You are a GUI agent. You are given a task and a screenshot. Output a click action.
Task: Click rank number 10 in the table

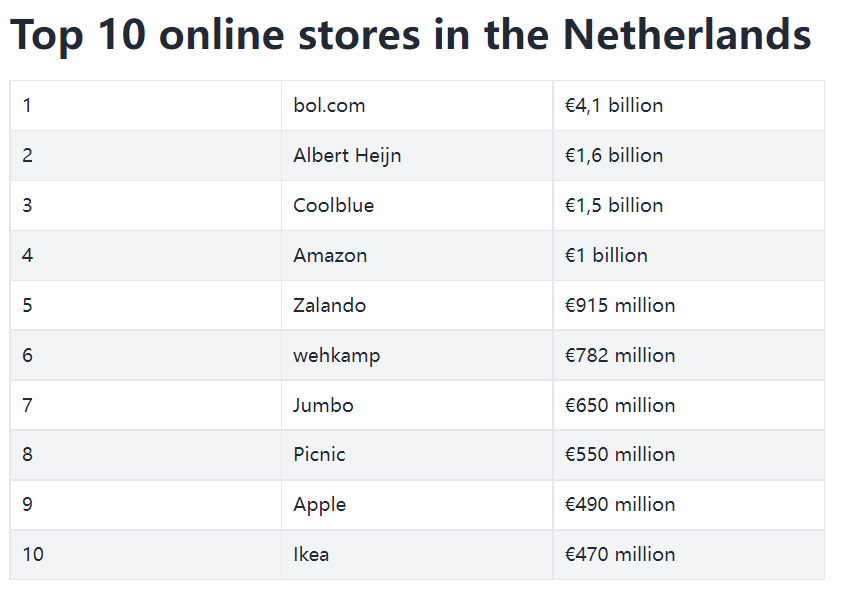[33, 555]
